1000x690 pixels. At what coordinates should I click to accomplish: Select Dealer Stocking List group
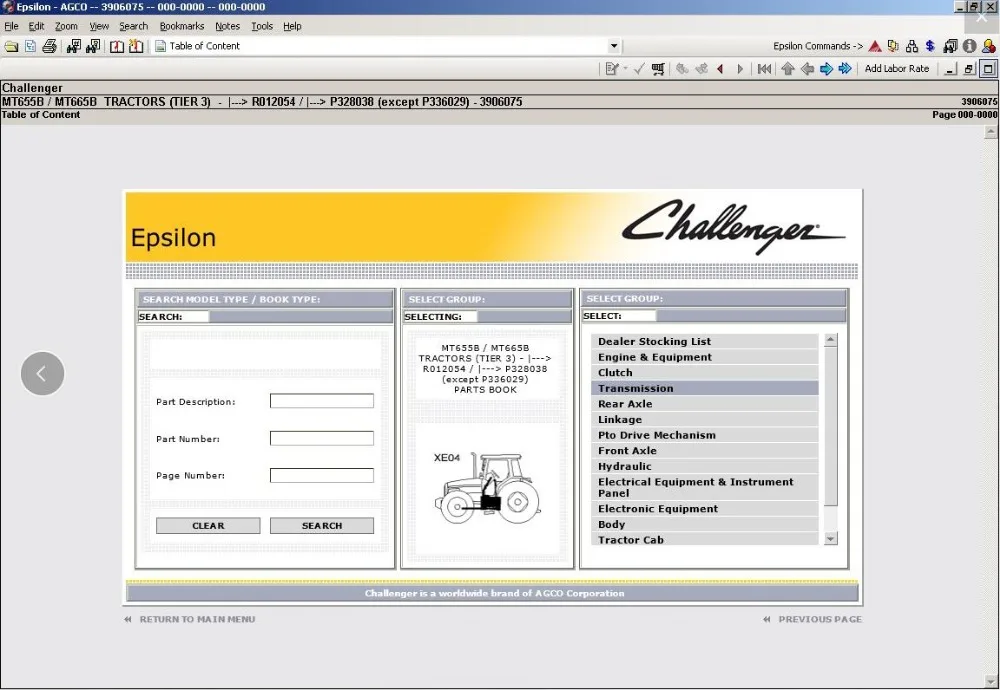[705, 341]
